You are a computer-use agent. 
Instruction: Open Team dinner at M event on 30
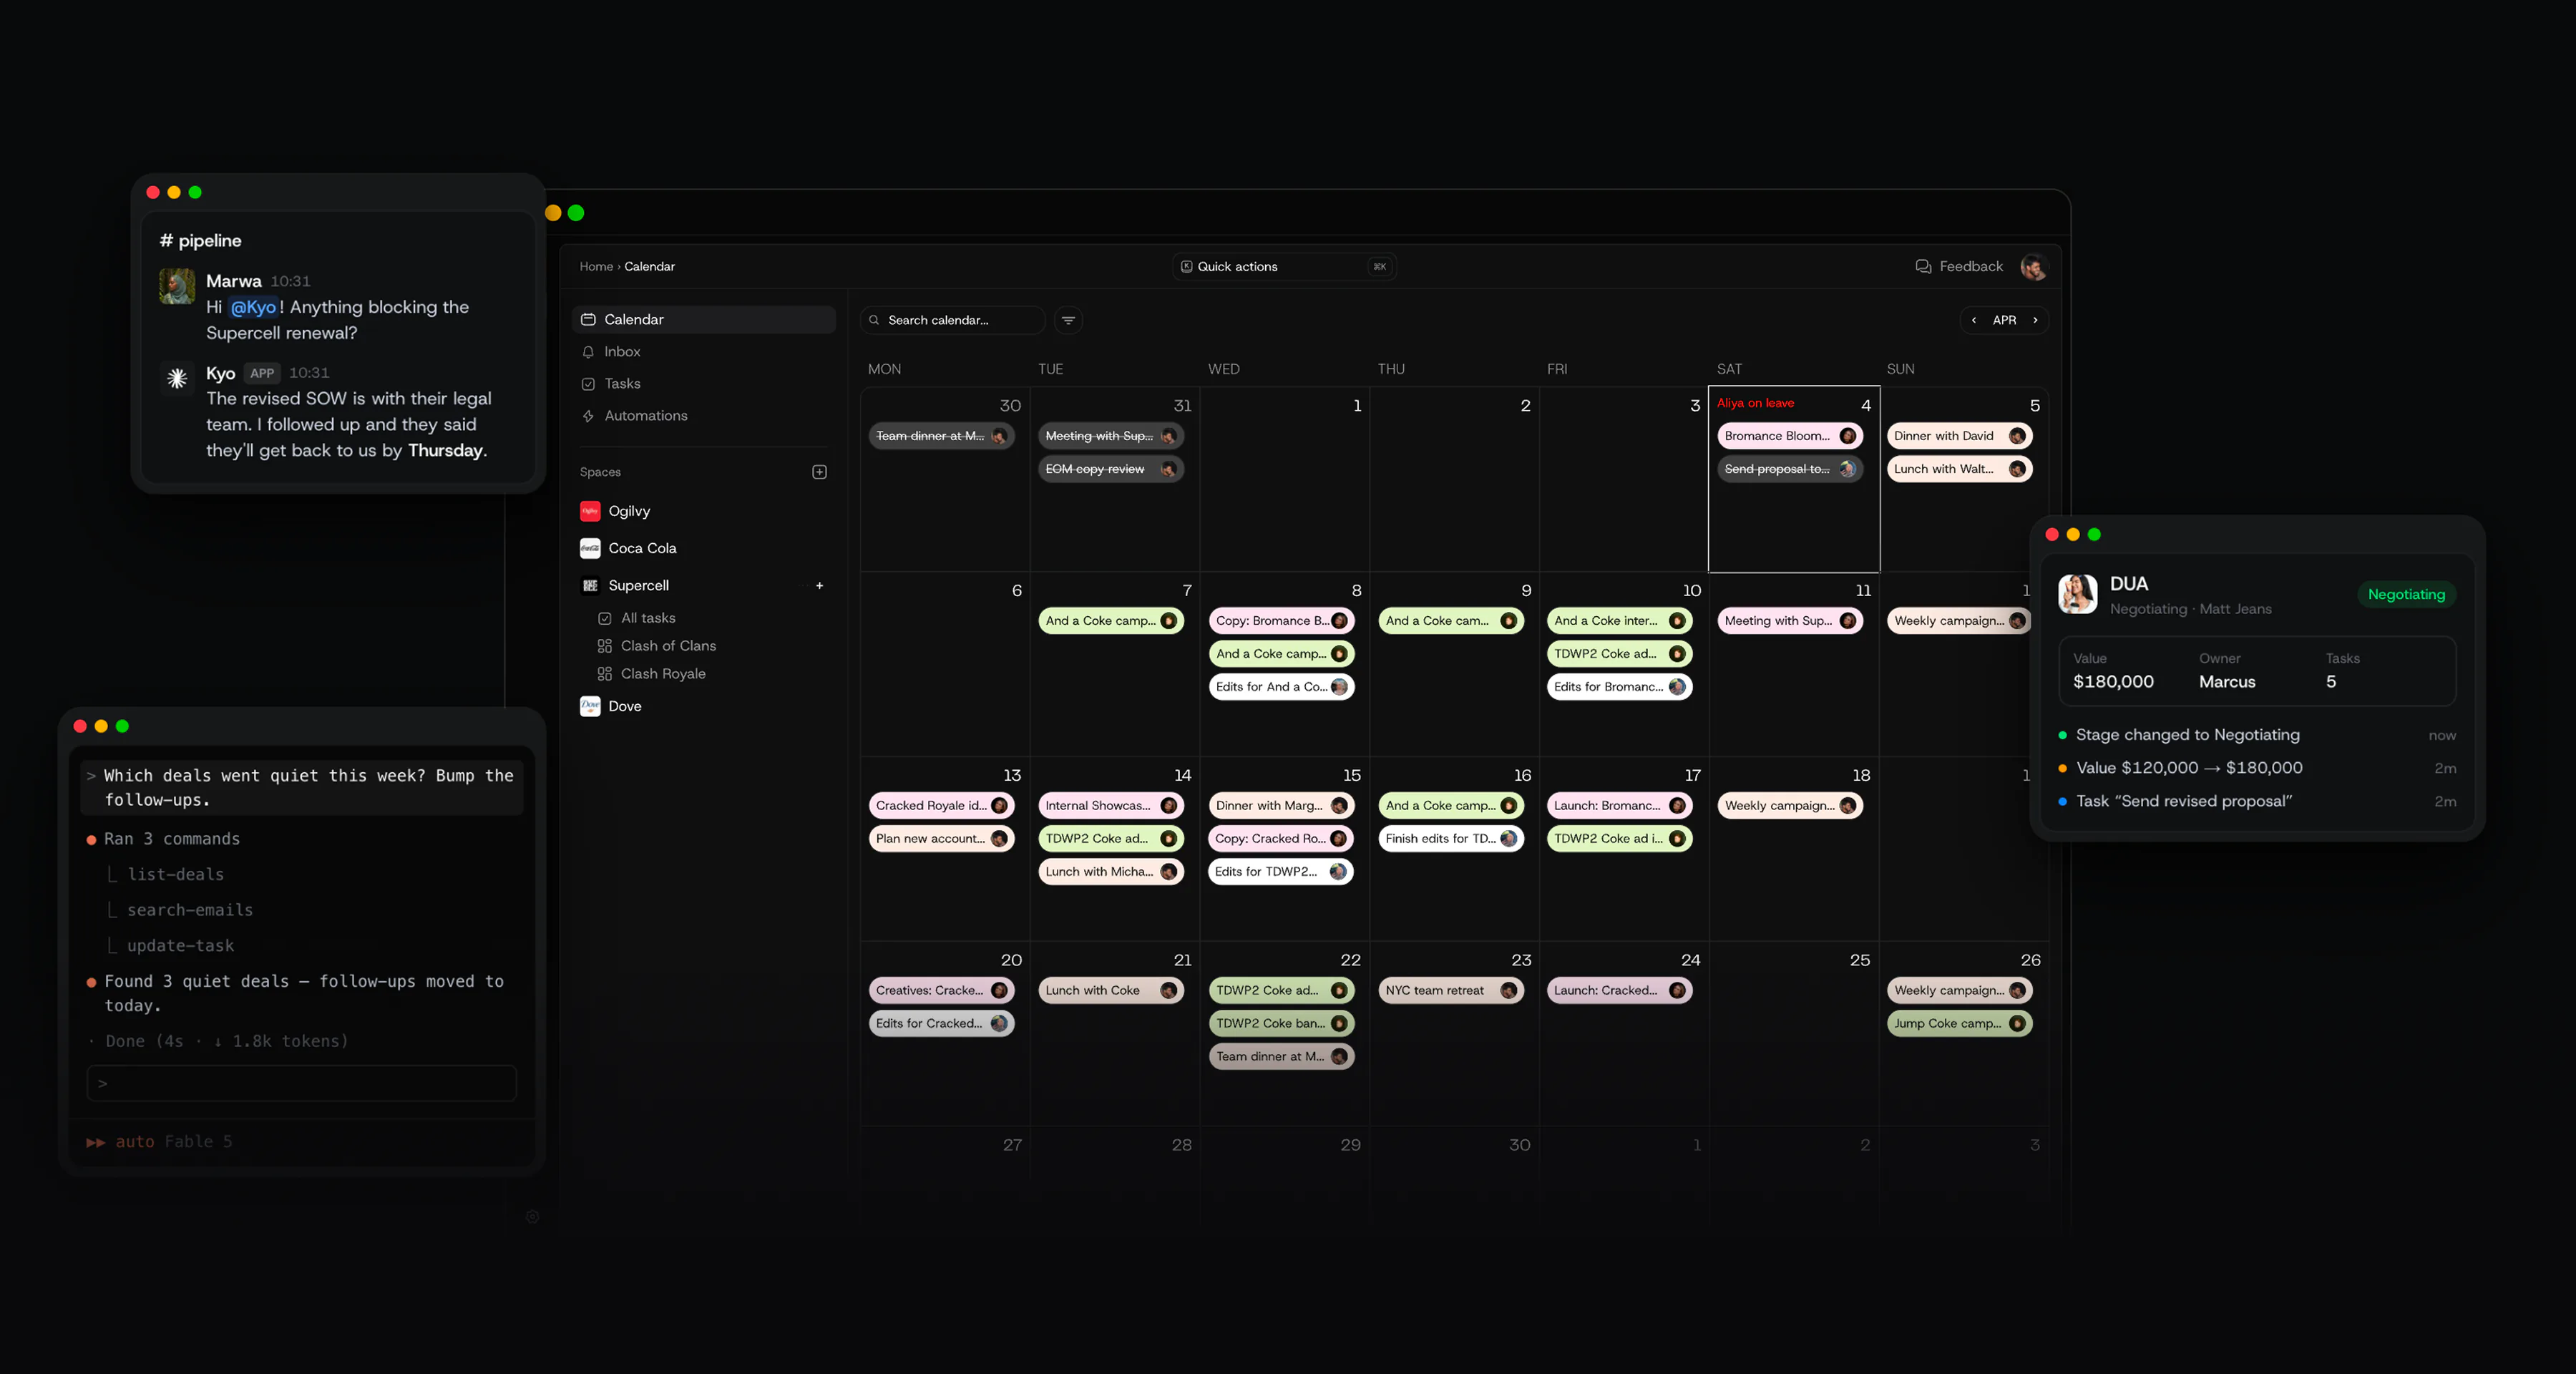click(941, 436)
